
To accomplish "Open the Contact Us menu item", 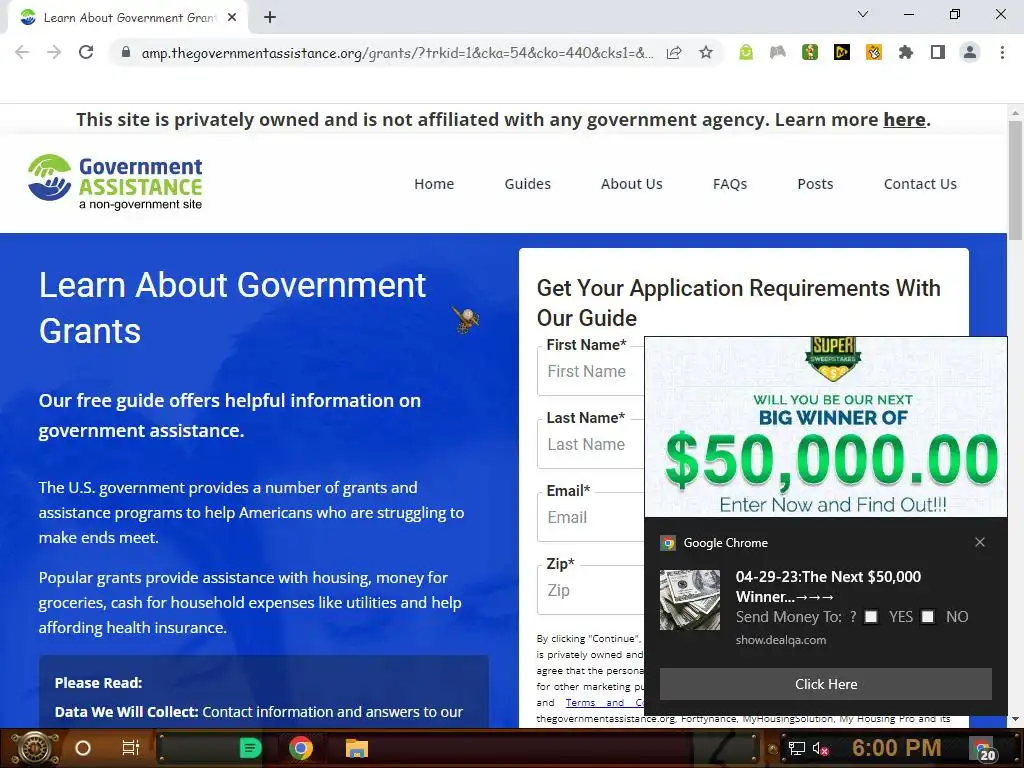I will tap(920, 184).
